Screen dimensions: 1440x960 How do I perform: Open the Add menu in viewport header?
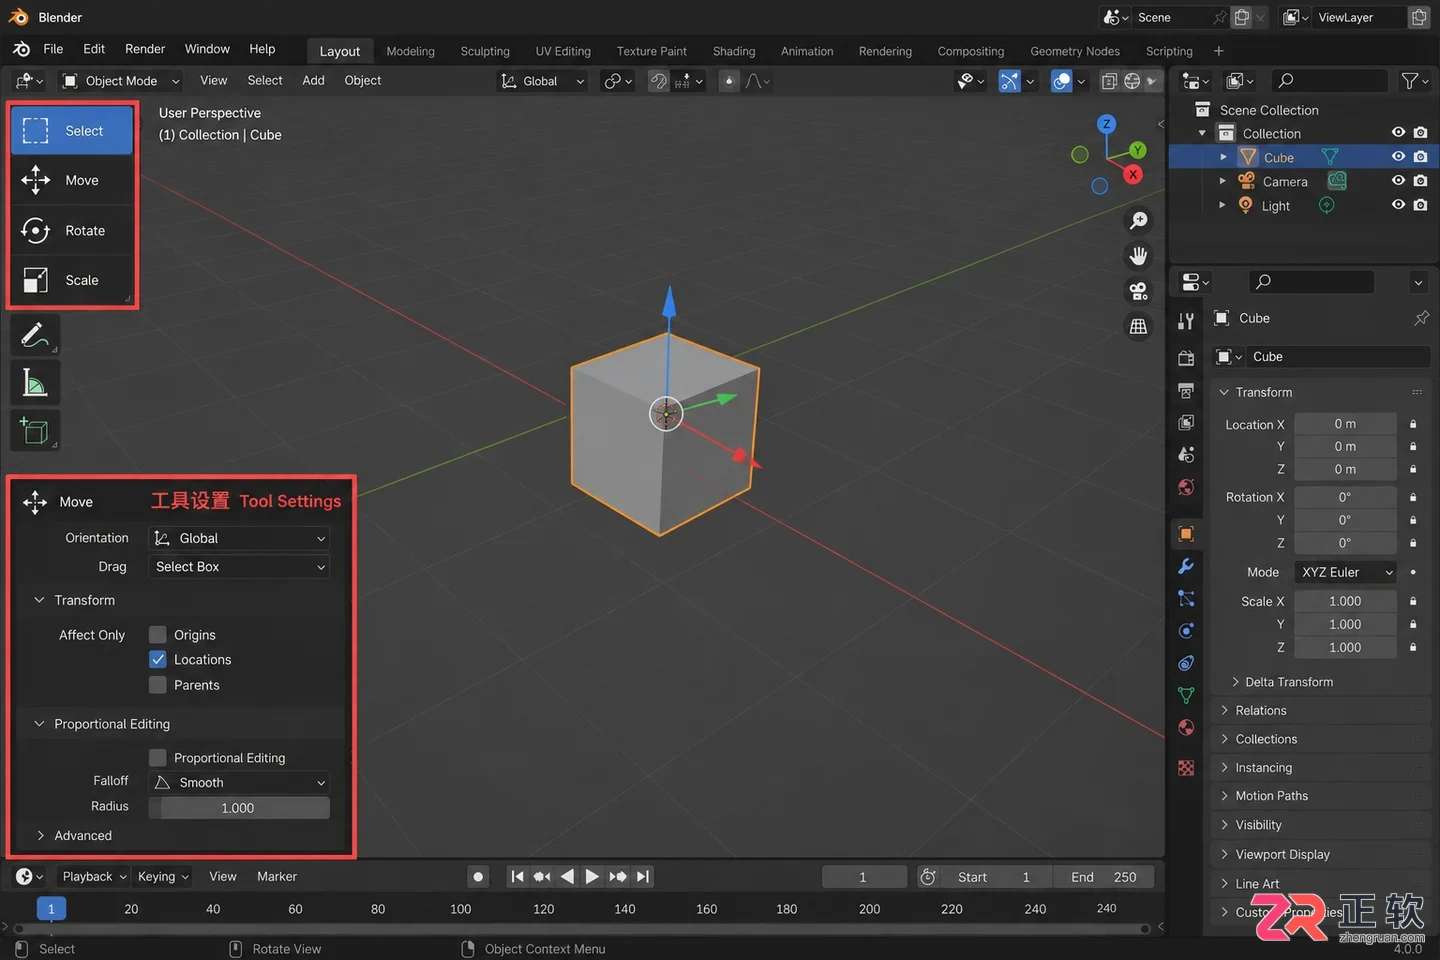tap(313, 81)
